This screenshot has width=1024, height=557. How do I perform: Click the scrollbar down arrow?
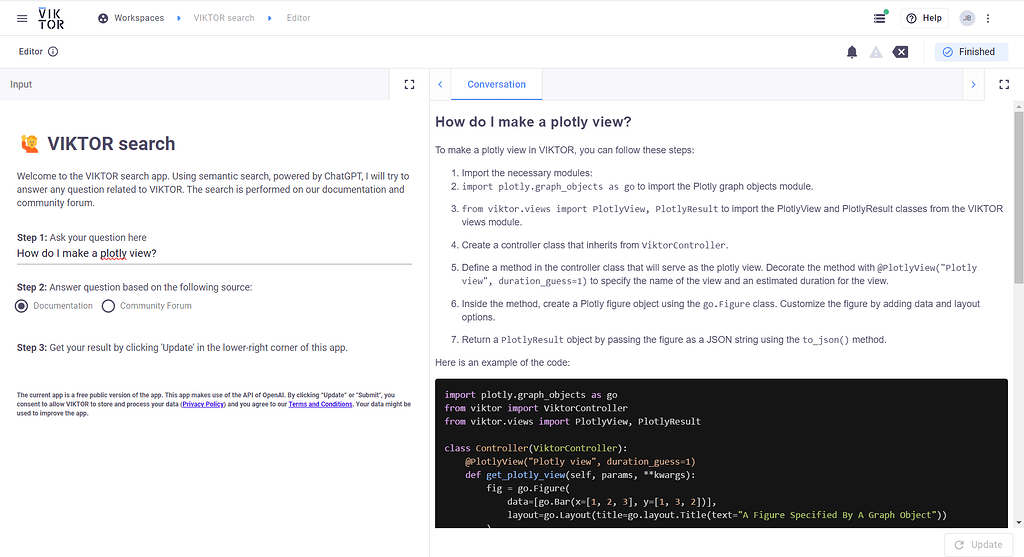coord(1018,522)
